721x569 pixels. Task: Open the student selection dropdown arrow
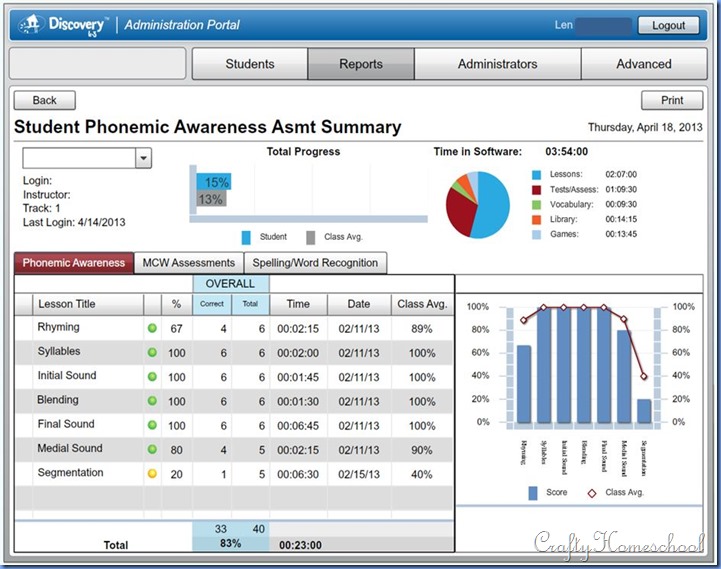pos(142,159)
